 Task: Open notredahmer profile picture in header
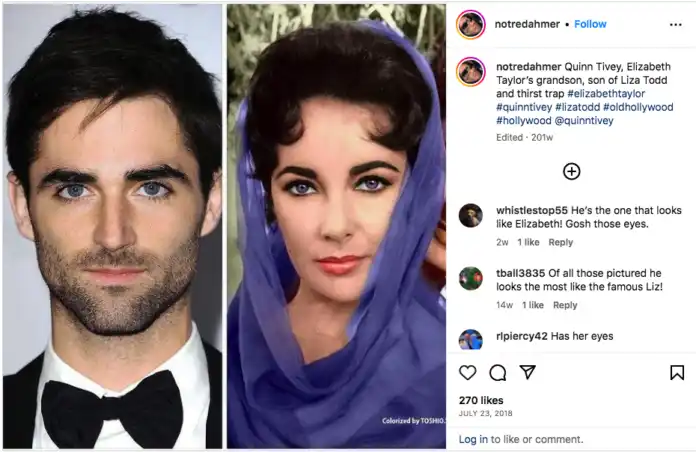[471, 25]
